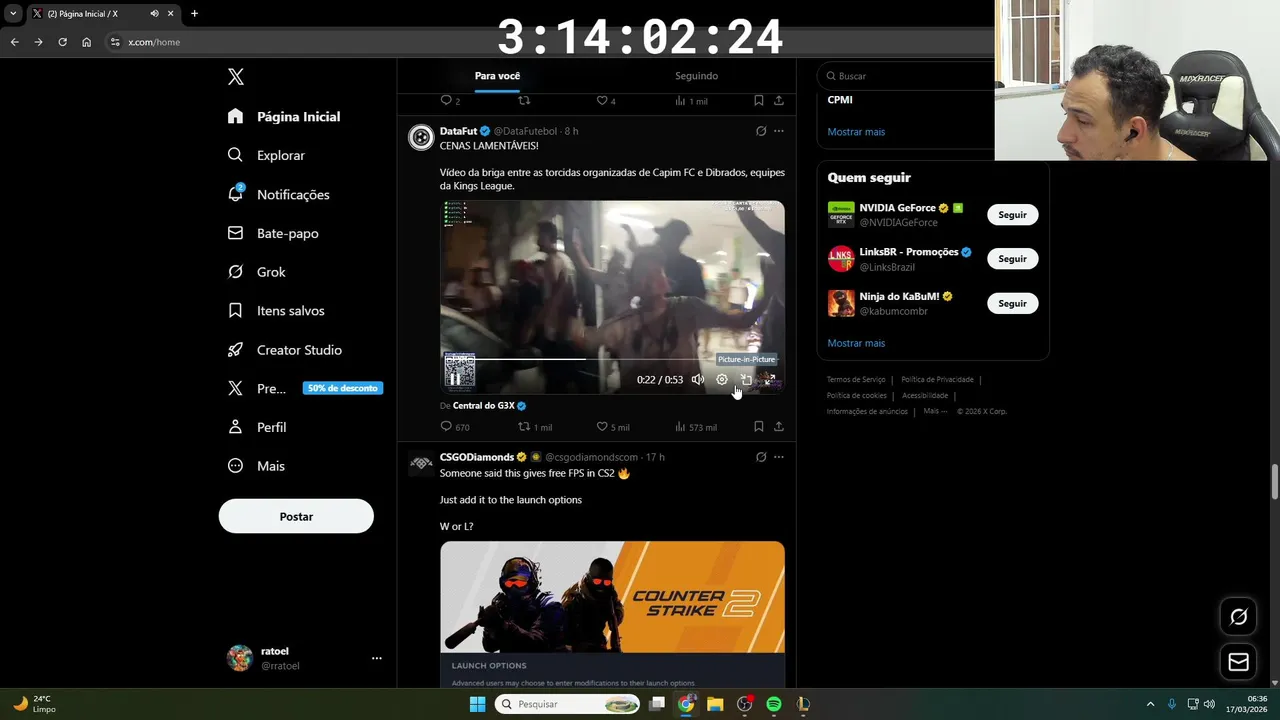
Task: Open the Windows Start menu
Action: 477,704
